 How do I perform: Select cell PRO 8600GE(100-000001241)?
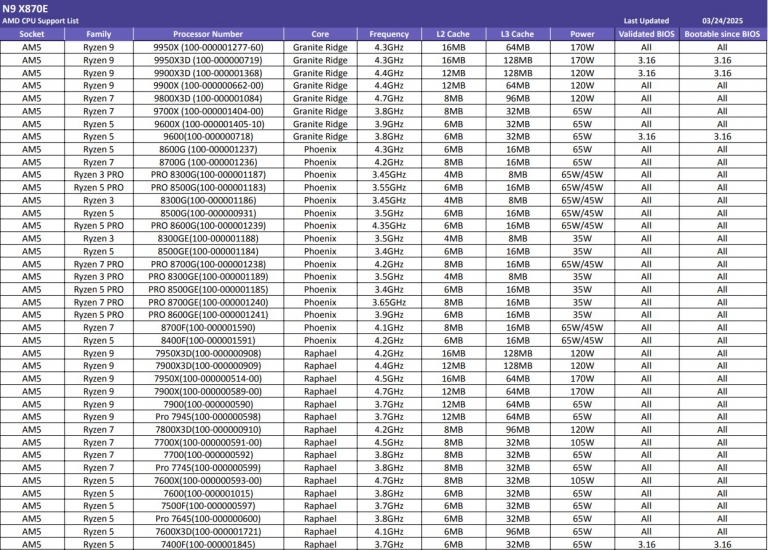click(x=208, y=315)
